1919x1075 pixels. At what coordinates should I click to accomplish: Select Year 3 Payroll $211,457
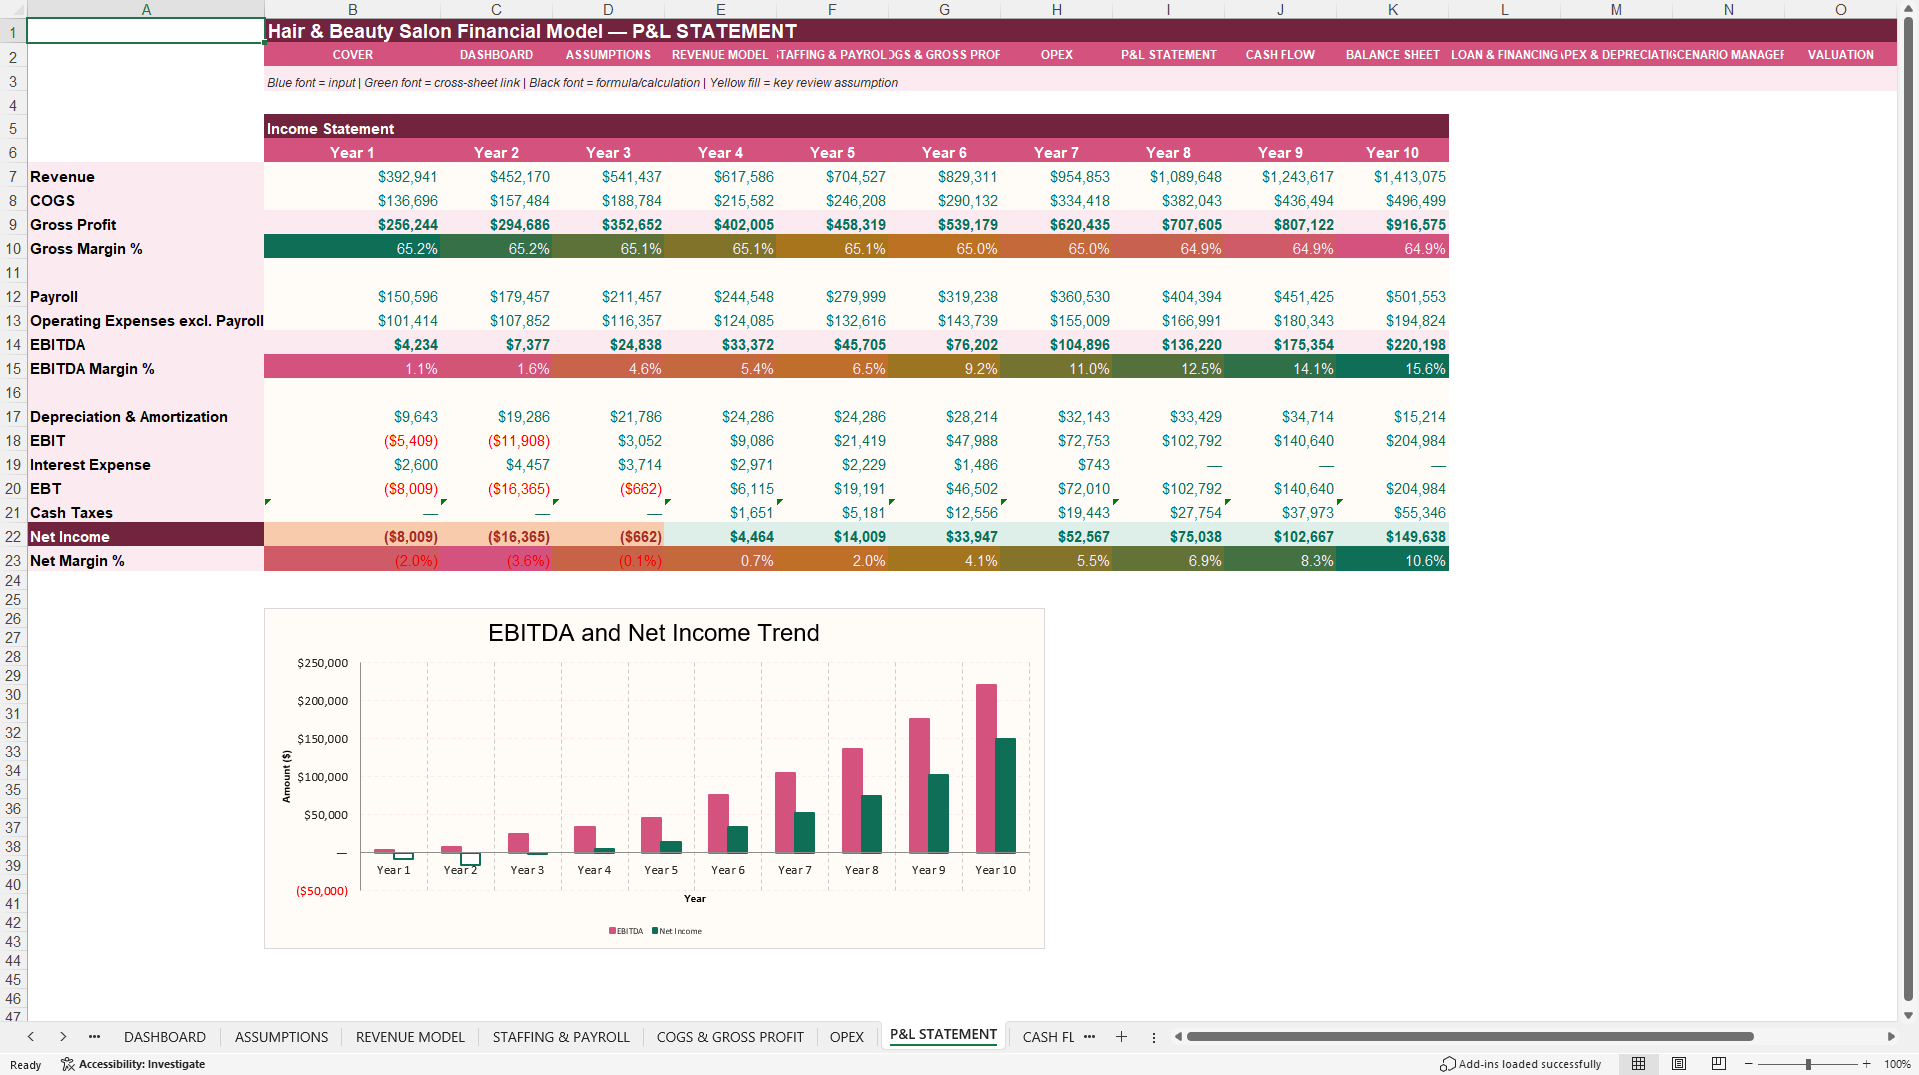[x=609, y=297]
